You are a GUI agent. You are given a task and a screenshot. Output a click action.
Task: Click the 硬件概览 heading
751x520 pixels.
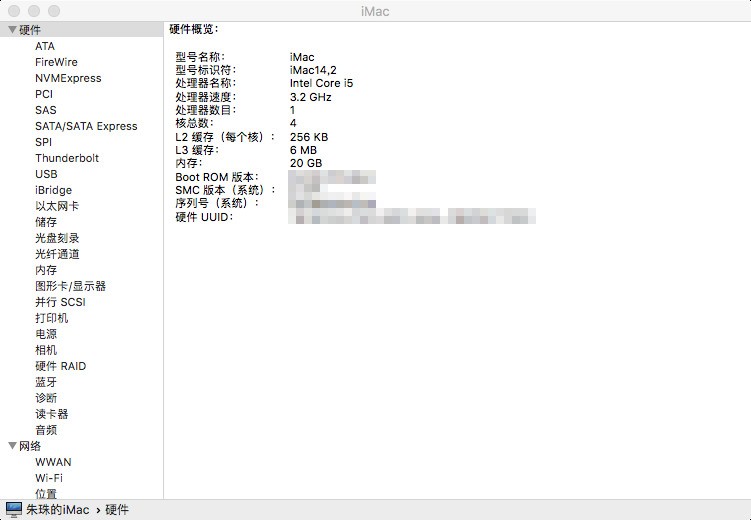pyautogui.click(x=193, y=29)
